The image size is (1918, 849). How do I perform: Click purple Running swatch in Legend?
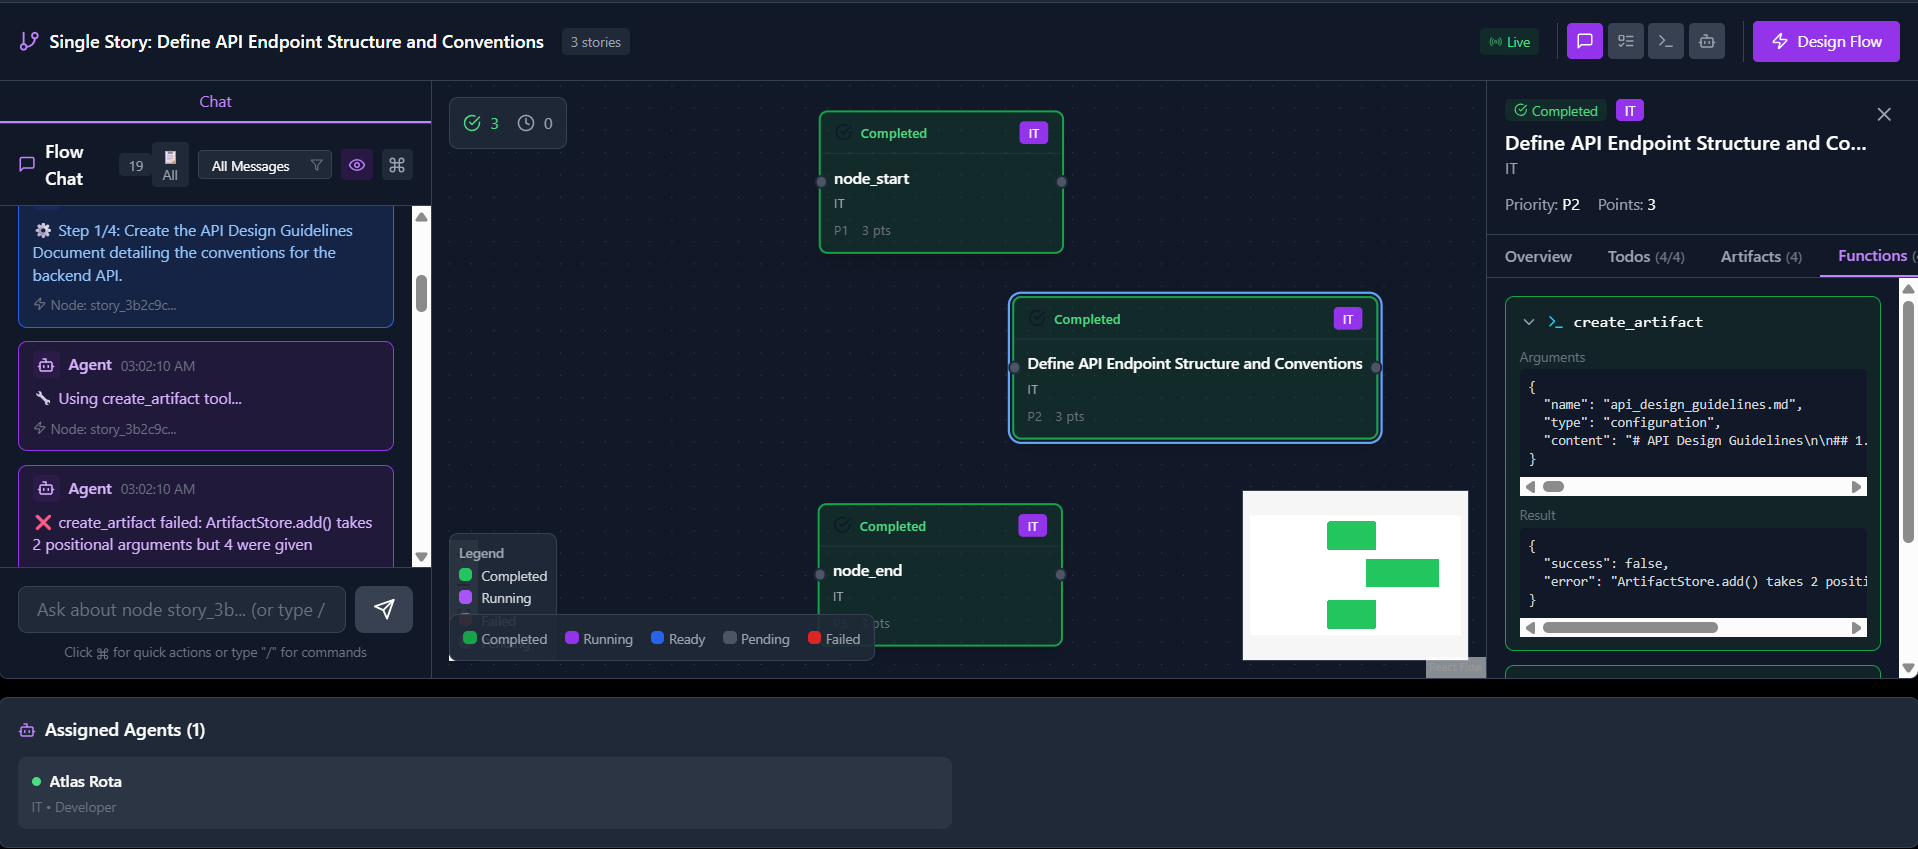tap(466, 597)
